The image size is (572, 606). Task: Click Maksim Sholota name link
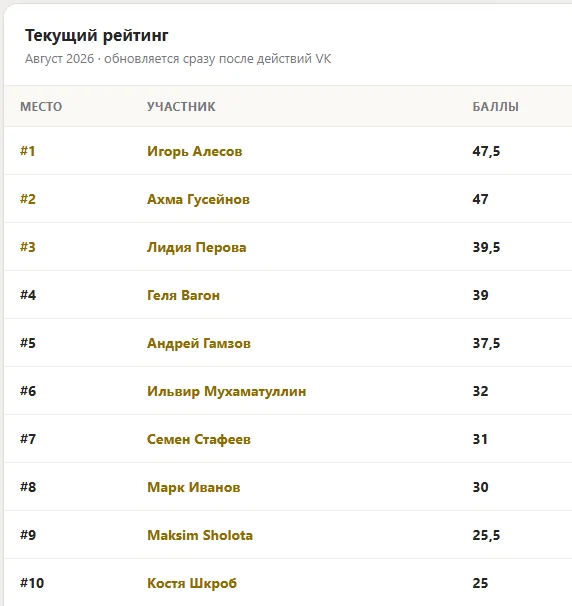[200, 535]
